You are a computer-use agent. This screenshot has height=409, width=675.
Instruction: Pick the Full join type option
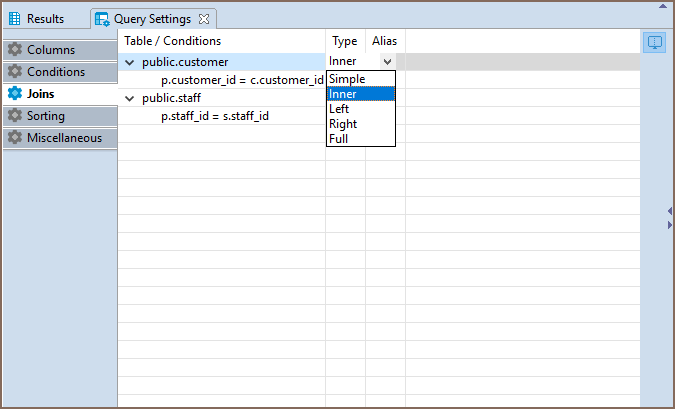338,139
